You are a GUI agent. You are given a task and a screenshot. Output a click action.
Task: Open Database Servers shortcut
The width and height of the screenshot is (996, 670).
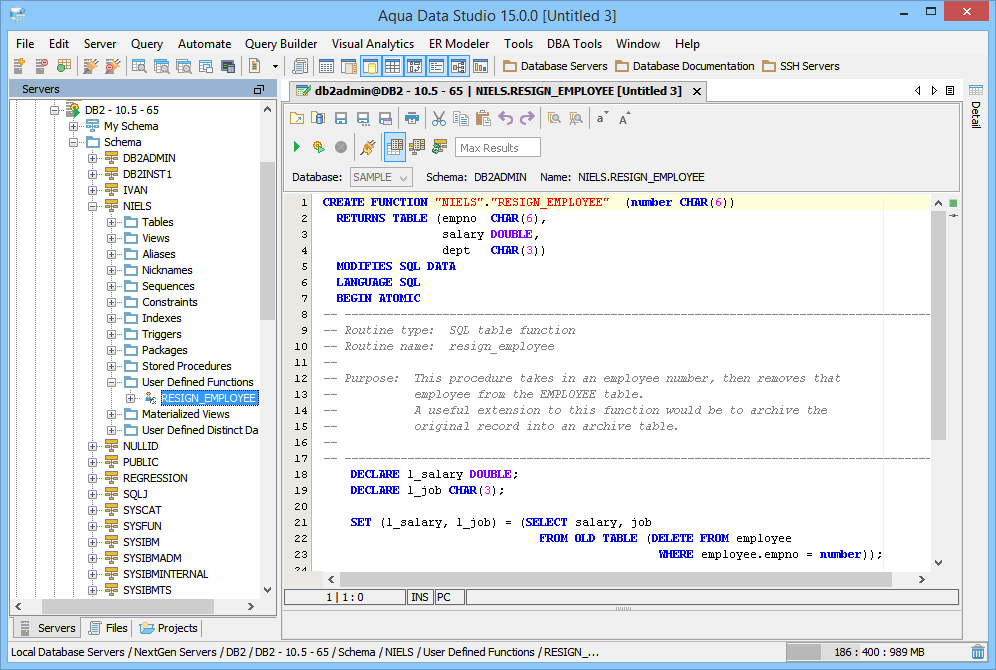pos(555,66)
